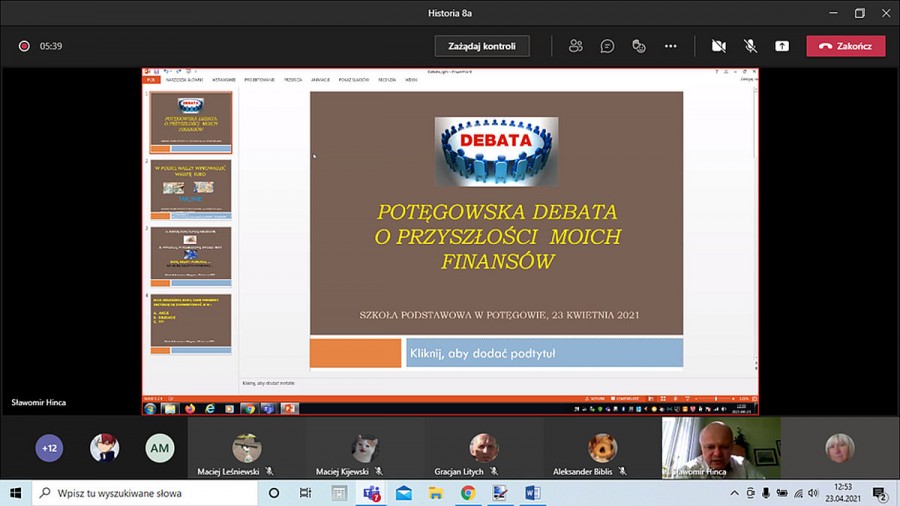Open Microsoft Teams from the taskbar
The height and width of the screenshot is (506, 900).
(x=371, y=493)
